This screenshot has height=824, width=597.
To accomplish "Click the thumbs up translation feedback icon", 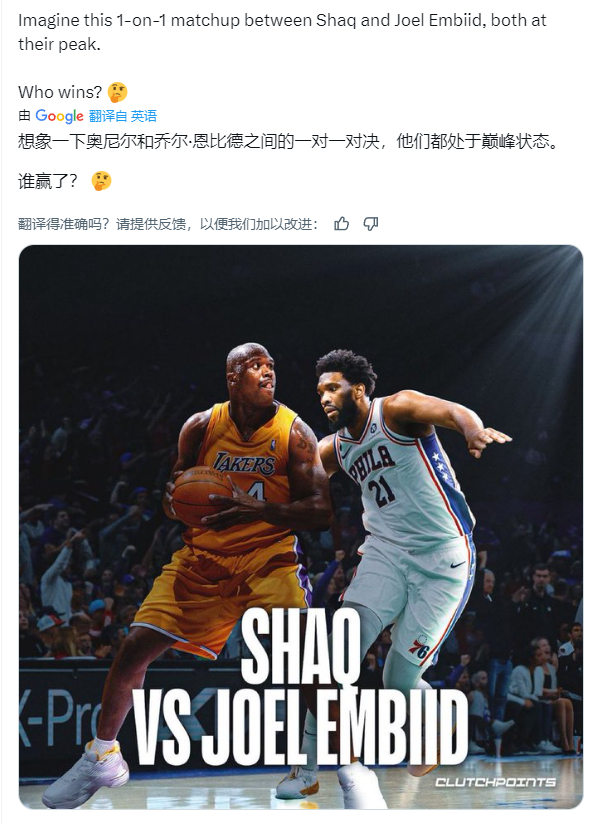I will 342,224.
